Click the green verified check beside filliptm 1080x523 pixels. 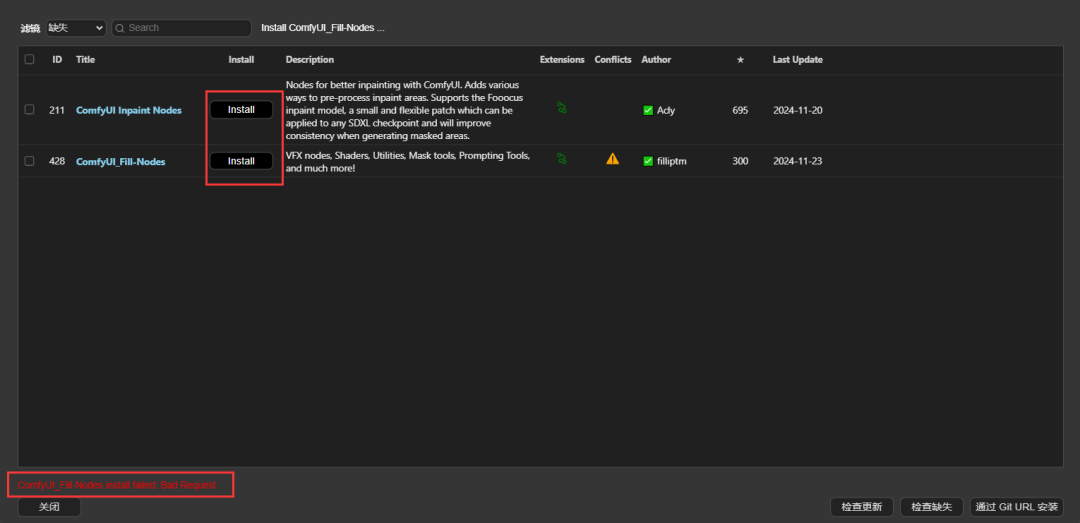647,161
